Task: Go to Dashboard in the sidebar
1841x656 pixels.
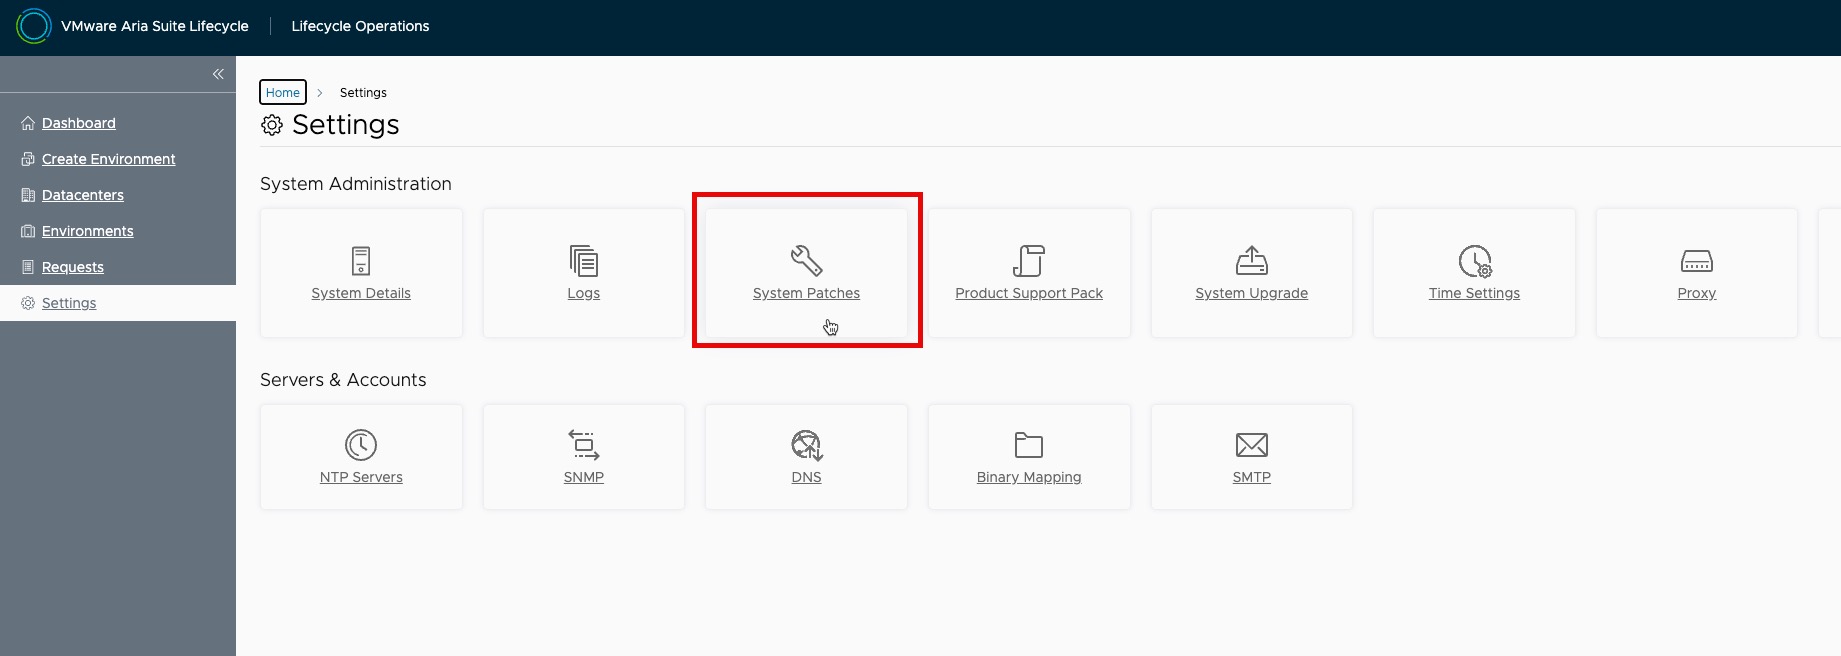Action: point(79,123)
